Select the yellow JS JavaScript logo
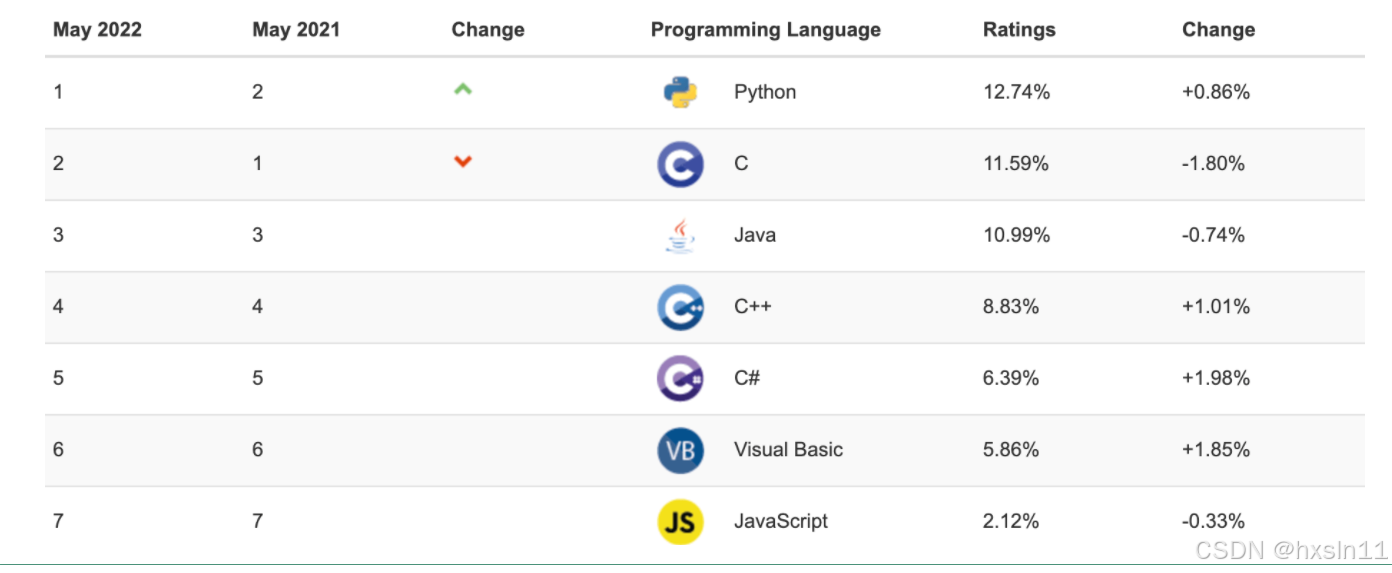The height and width of the screenshot is (573, 1392). tap(680, 521)
